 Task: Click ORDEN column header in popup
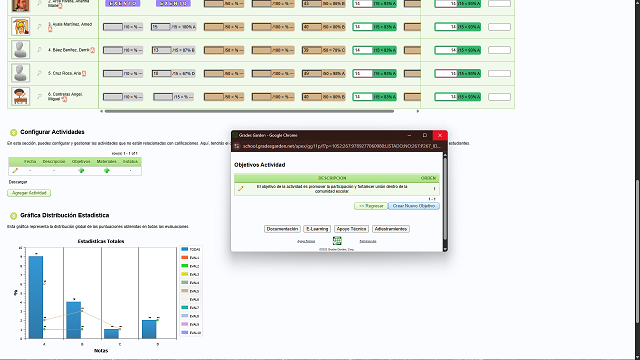pos(428,178)
